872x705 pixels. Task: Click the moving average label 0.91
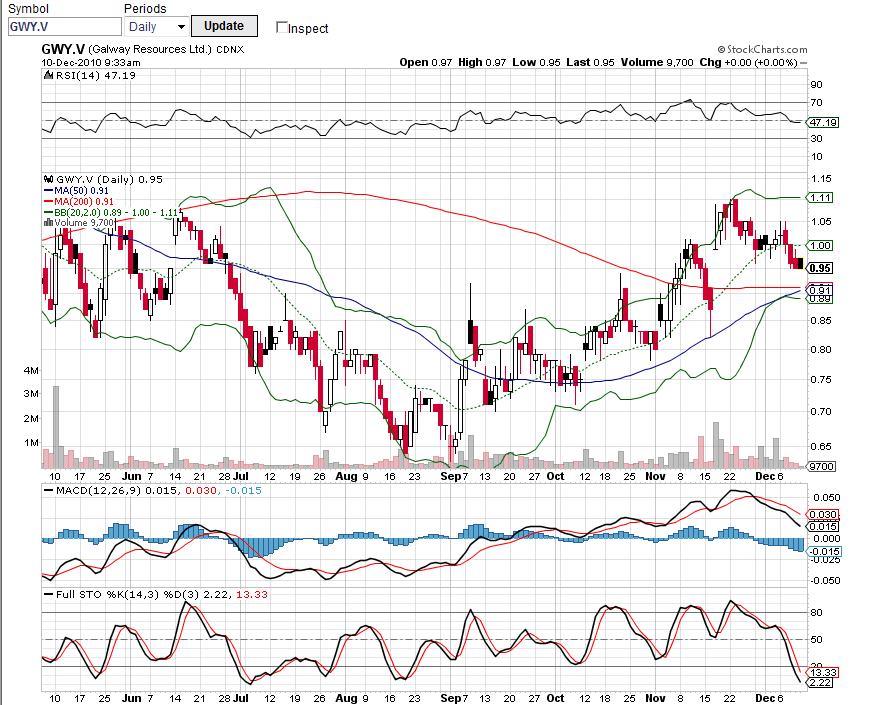(x=821, y=290)
